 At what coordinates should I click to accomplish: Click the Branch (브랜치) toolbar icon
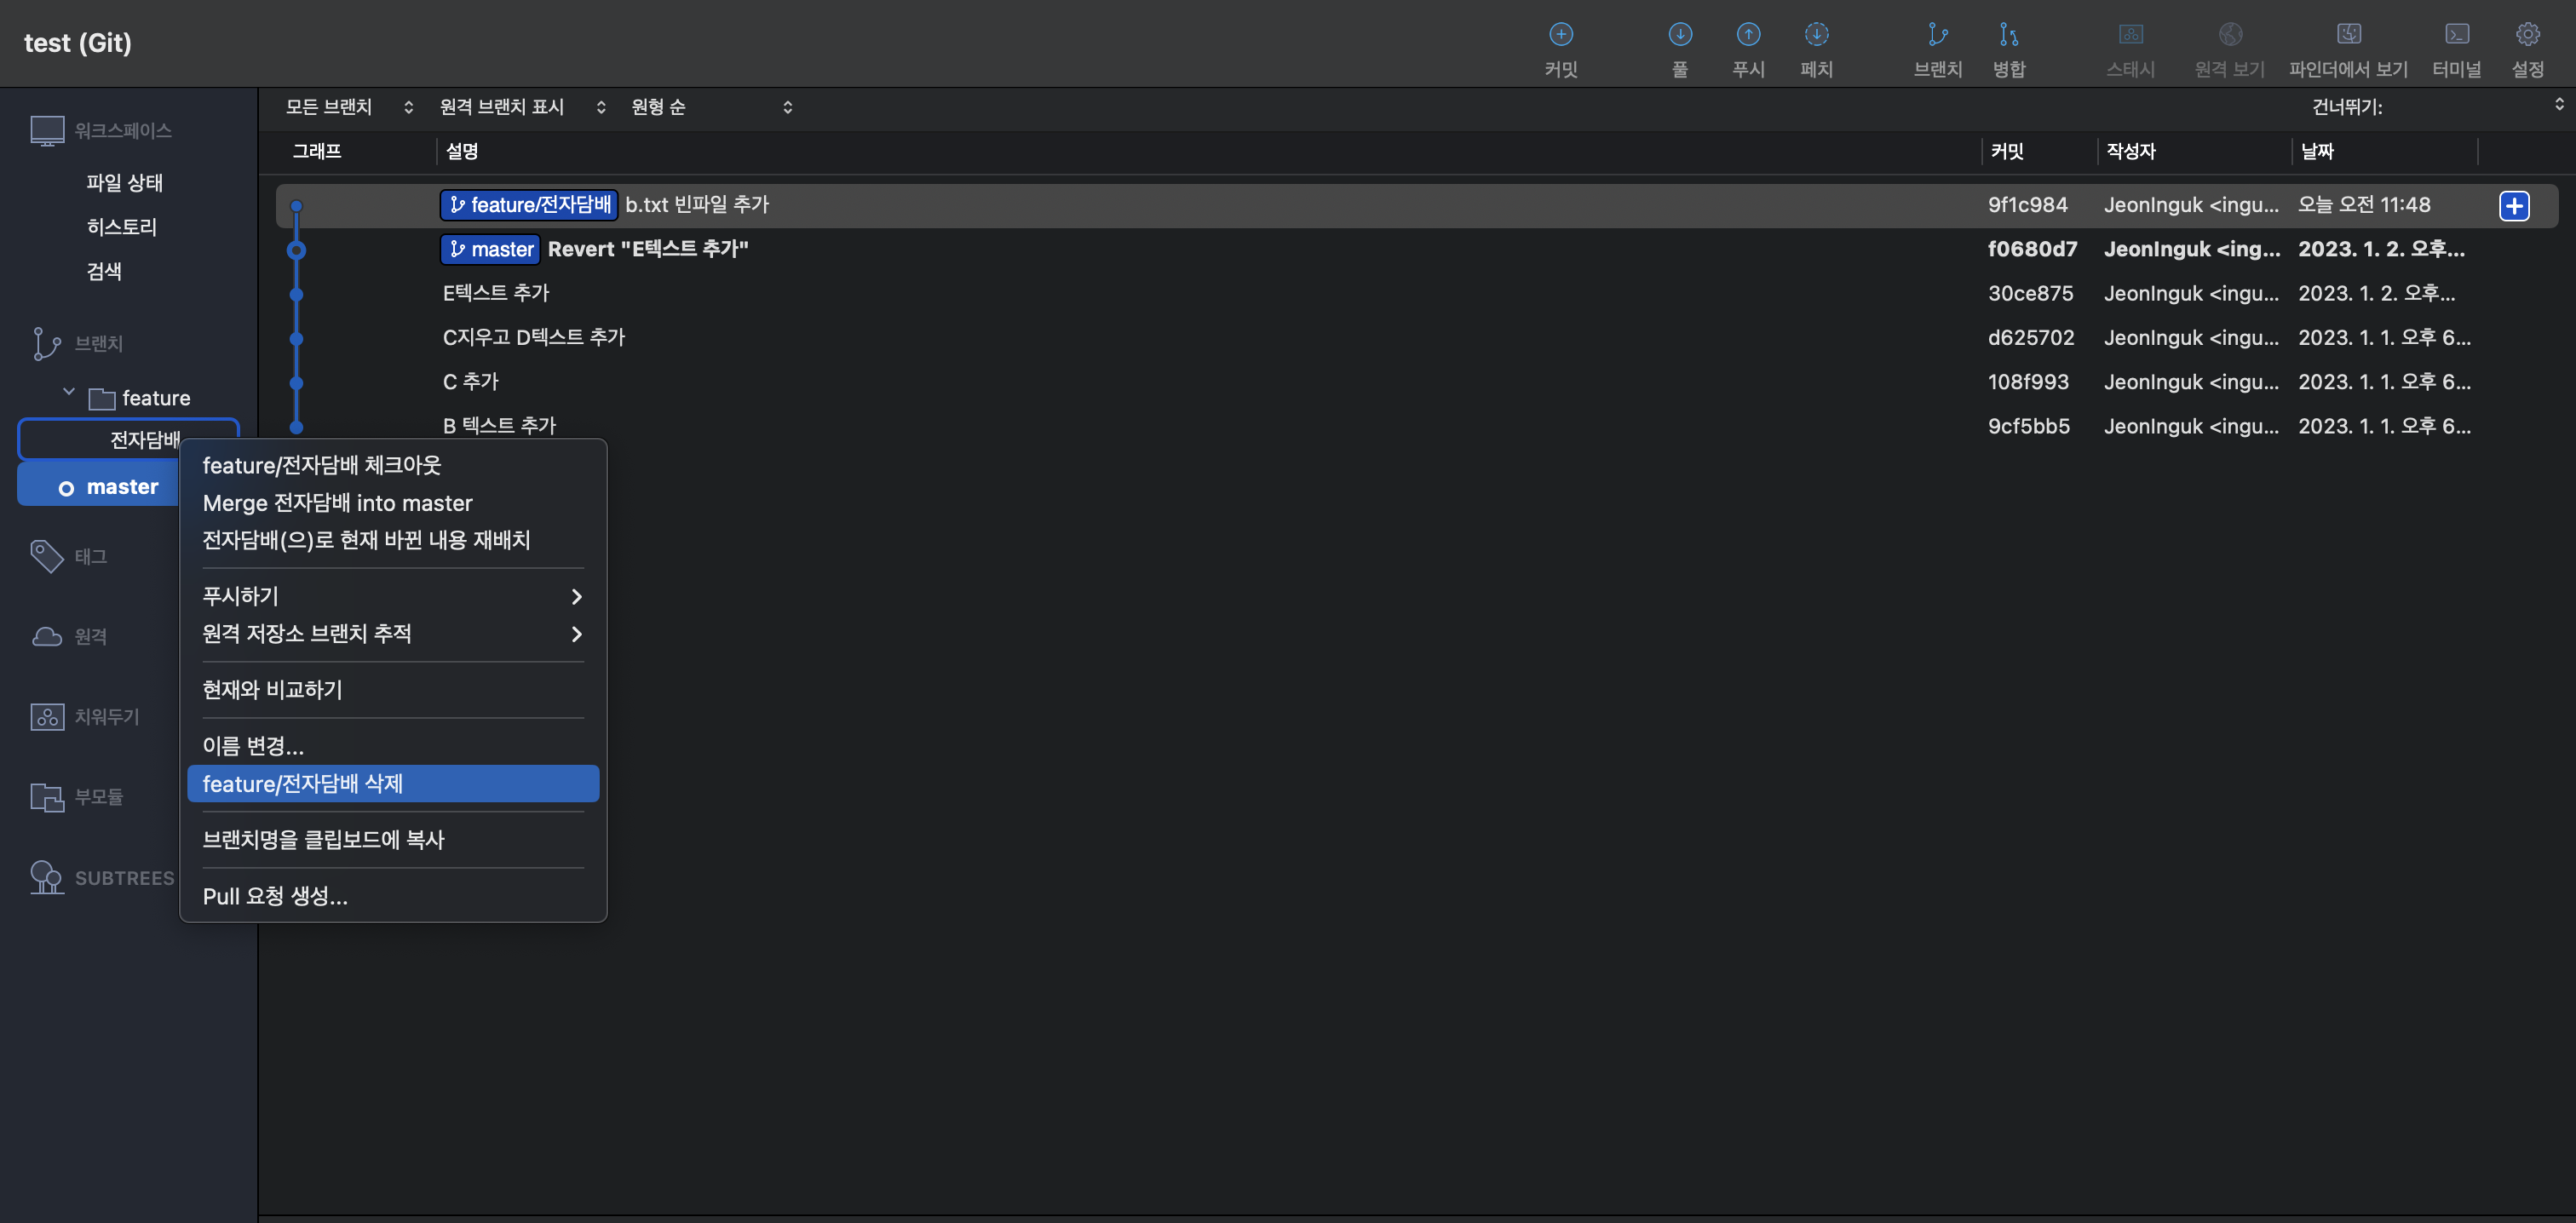coord(1937,36)
